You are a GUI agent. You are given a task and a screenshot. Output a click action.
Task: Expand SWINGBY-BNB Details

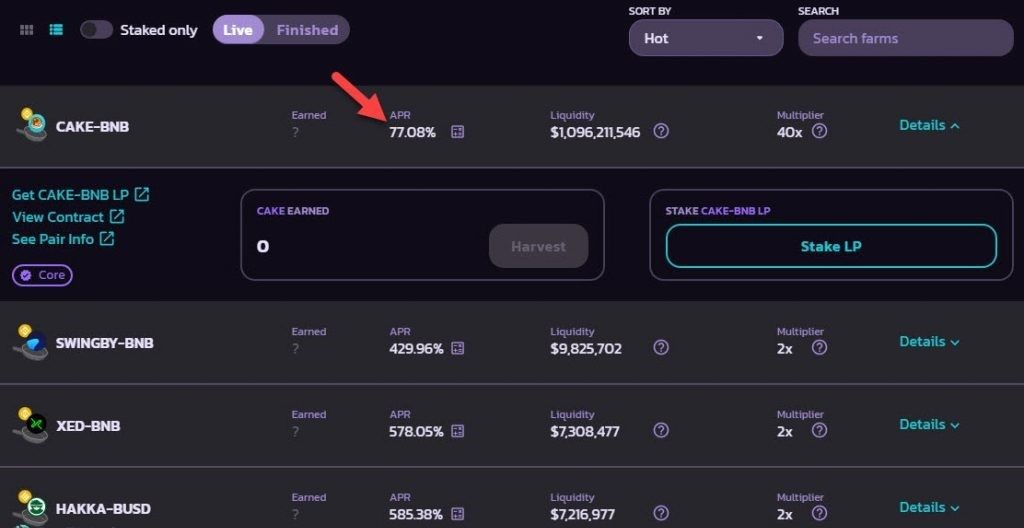(x=929, y=341)
